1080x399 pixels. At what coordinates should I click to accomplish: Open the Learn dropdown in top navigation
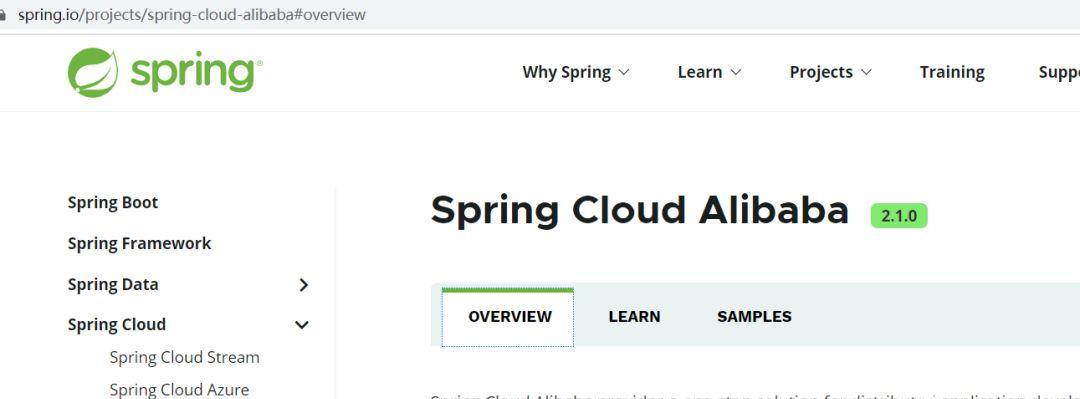click(x=709, y=72)
